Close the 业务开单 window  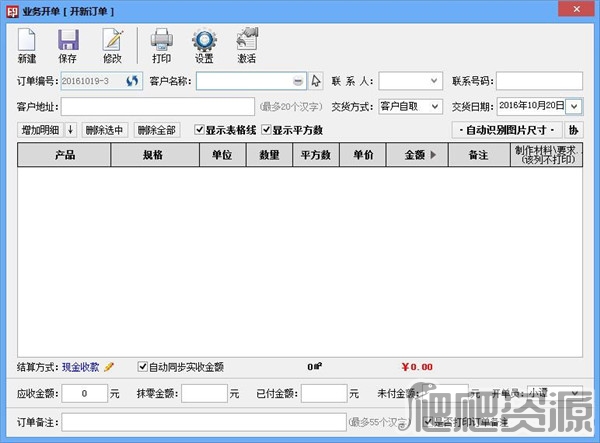(577, 9)
